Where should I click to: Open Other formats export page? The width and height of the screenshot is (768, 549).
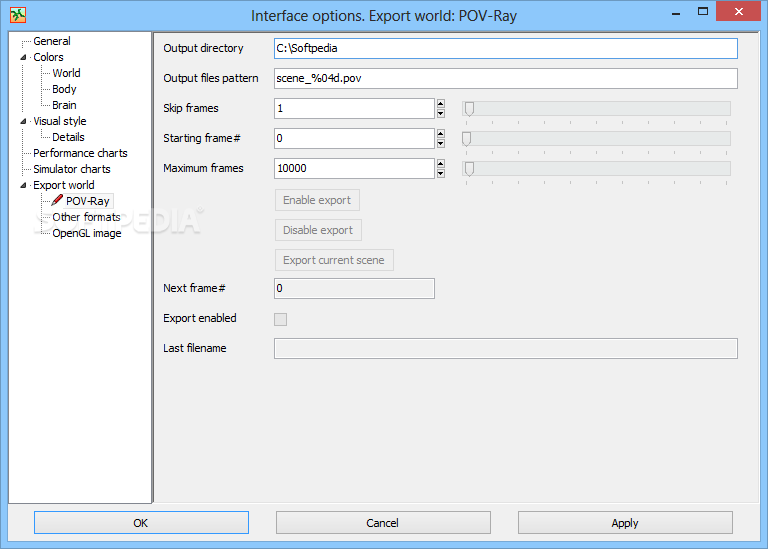click(x=86, y=217)
